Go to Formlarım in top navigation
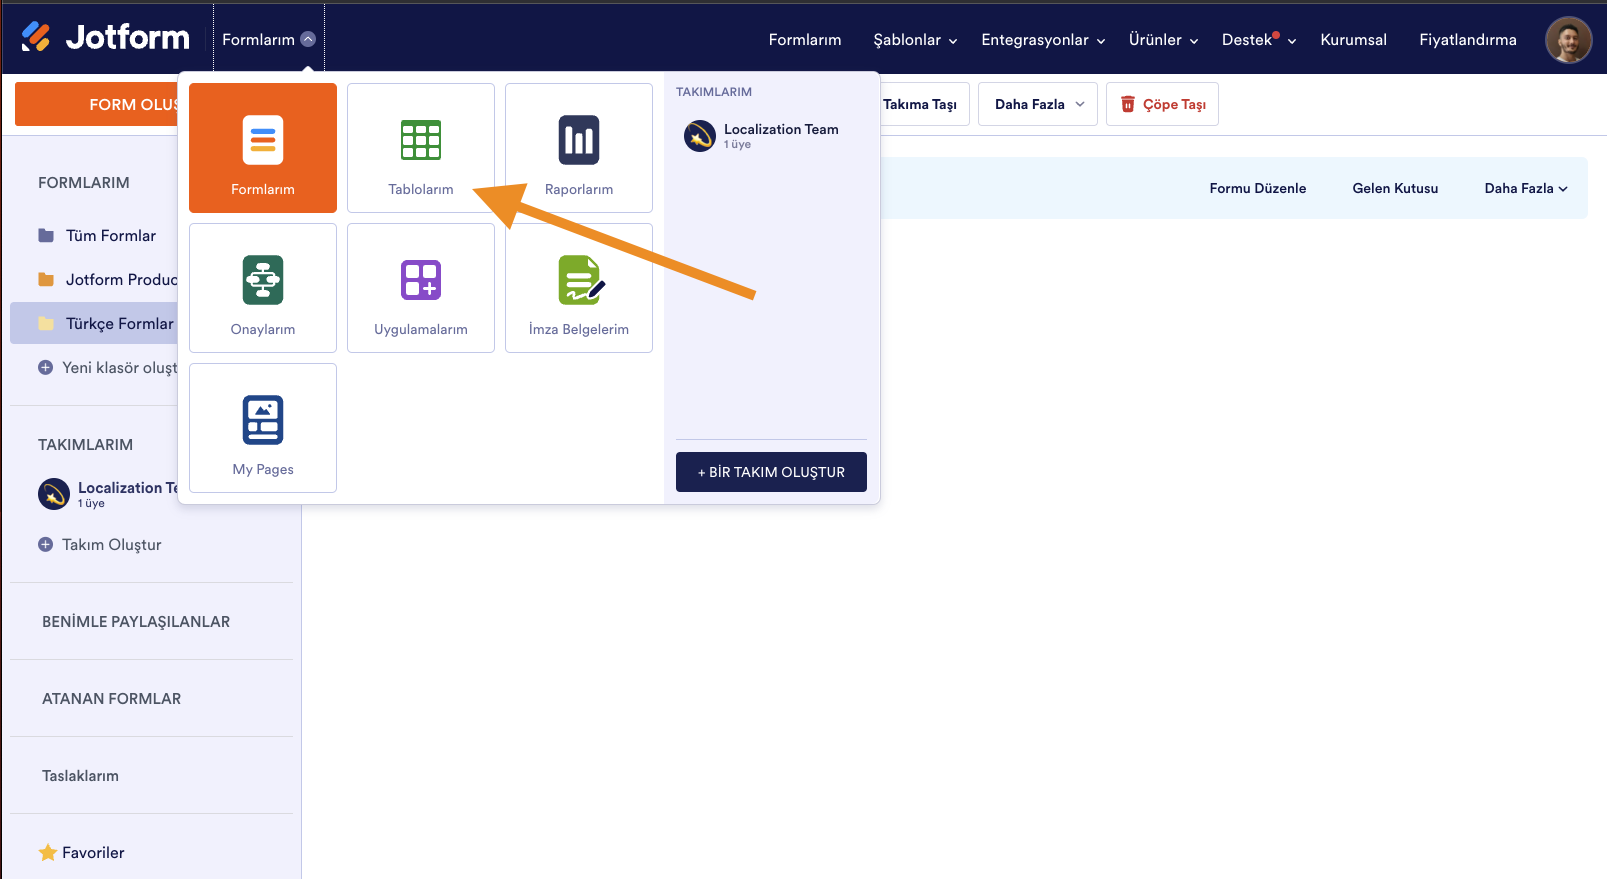Screen dimensions: 1607x879 [805, 40]
